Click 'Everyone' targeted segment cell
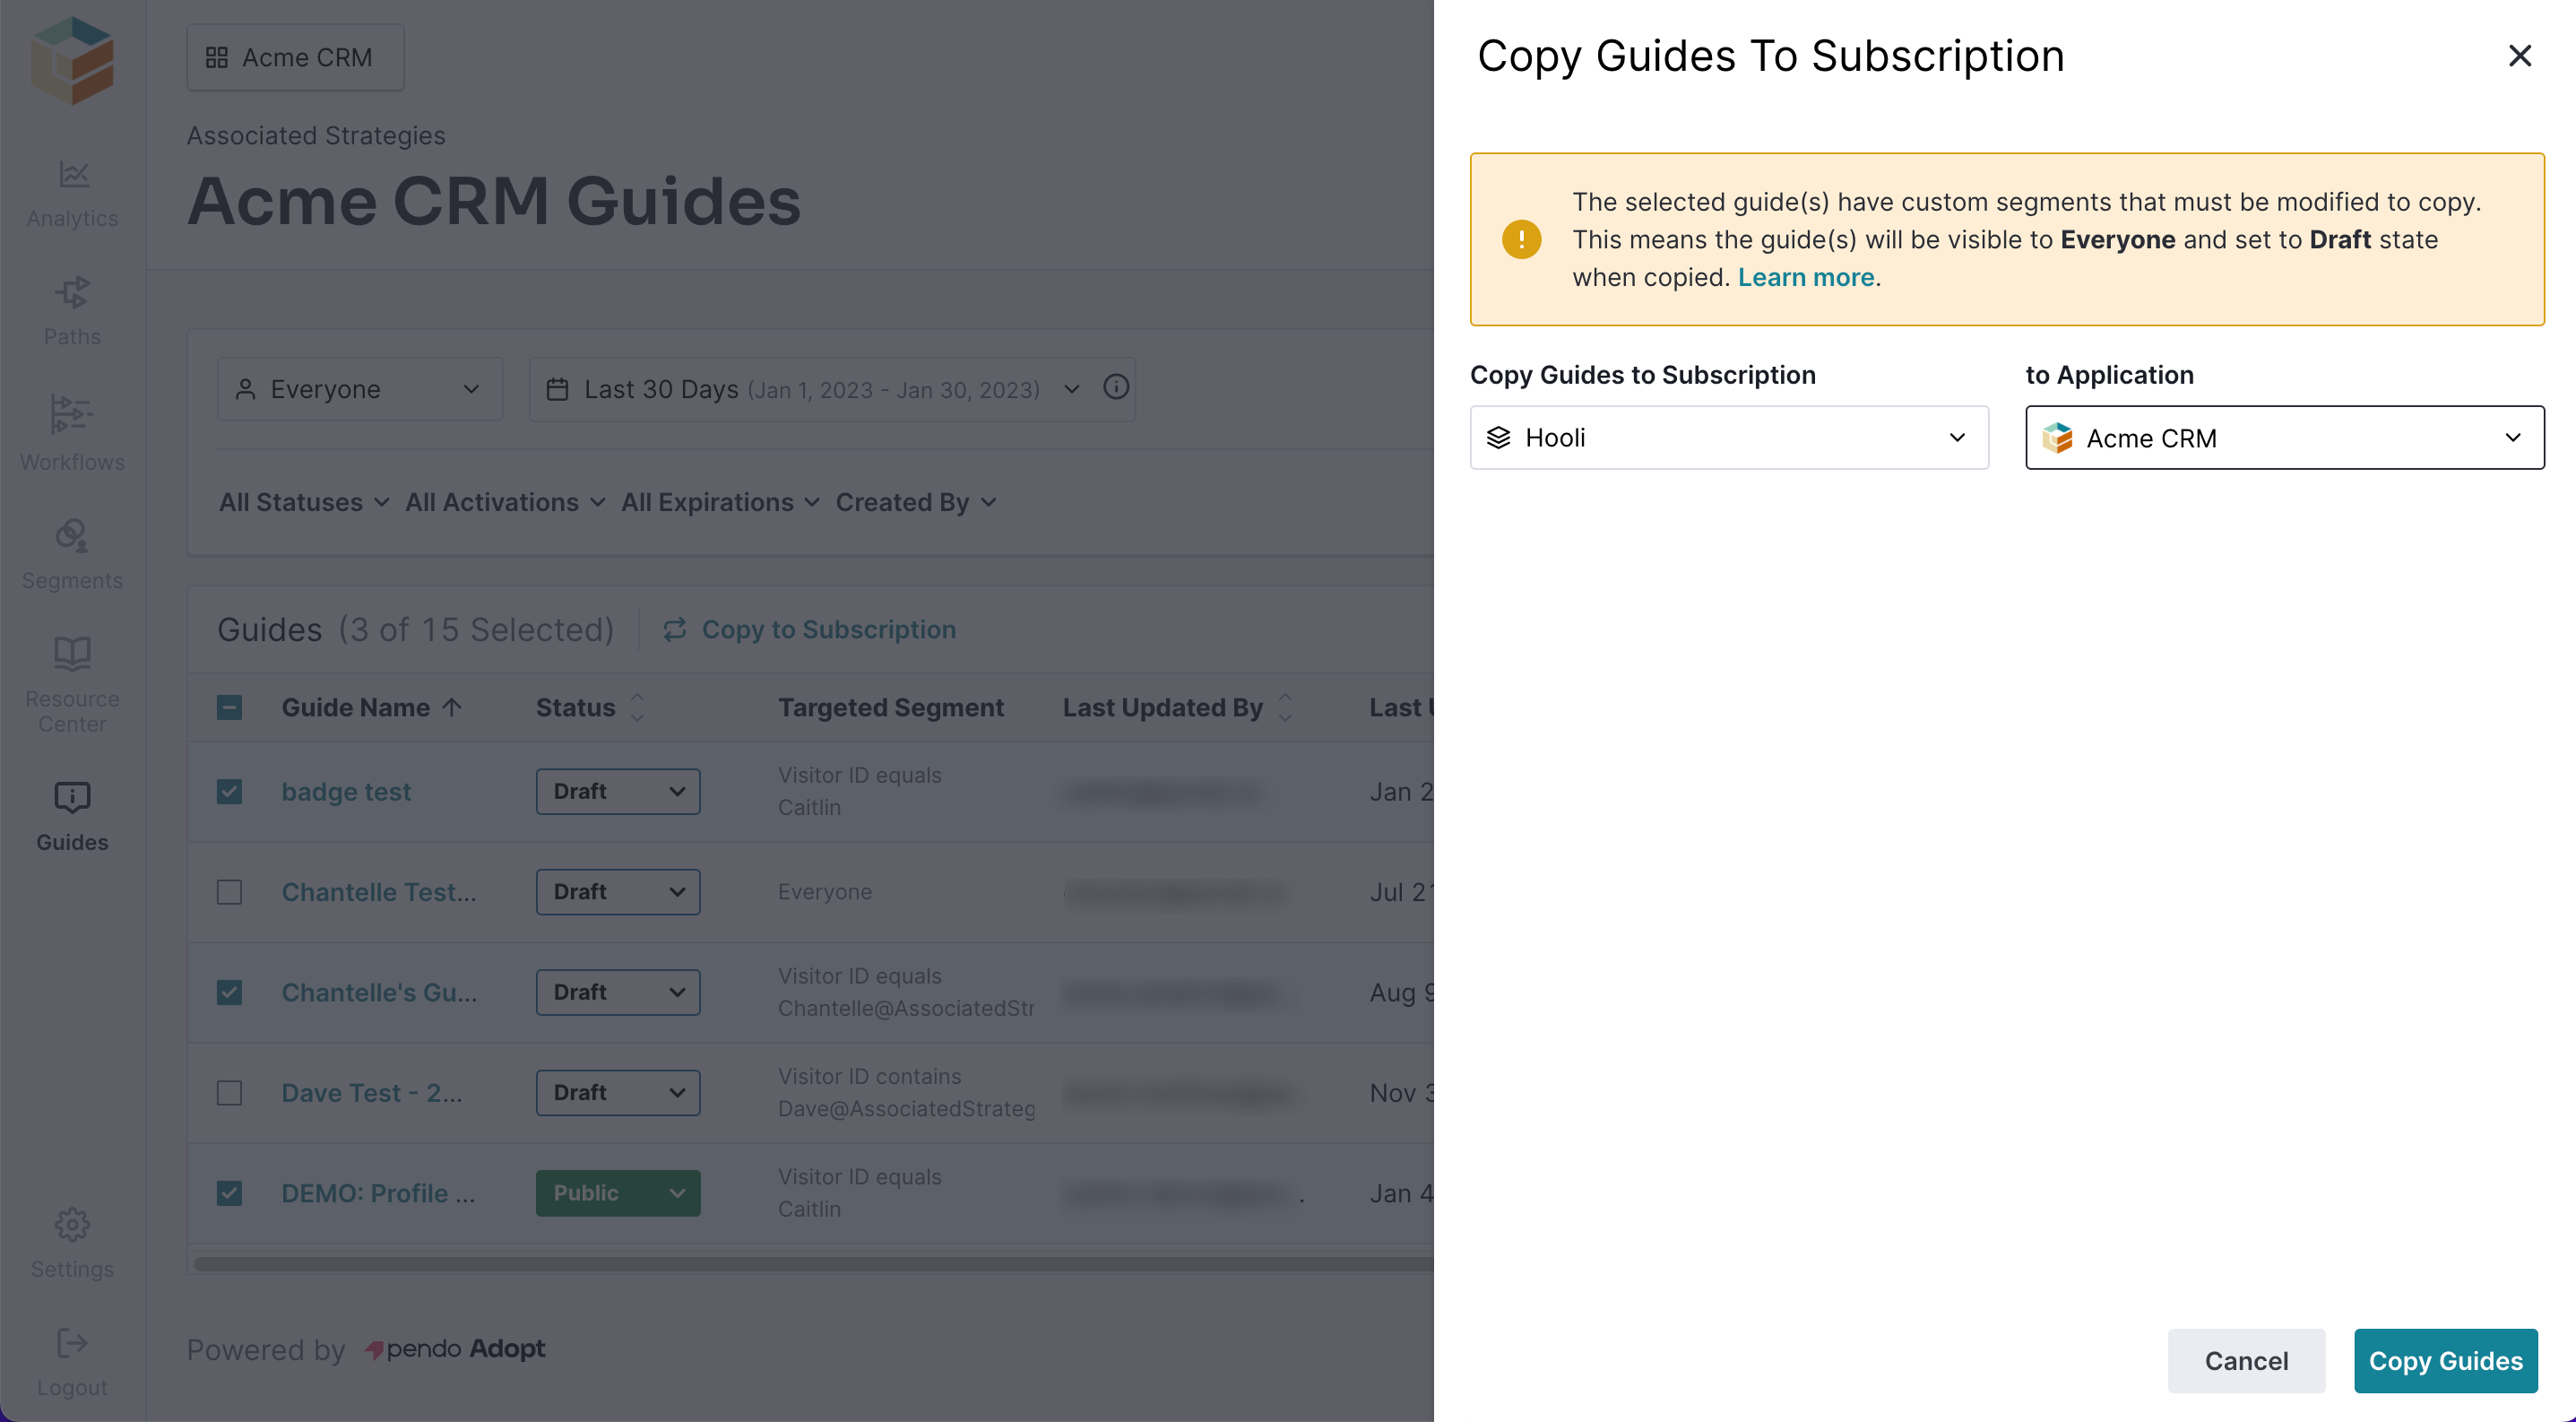Viewport: 2576px width, 1422px height. click(824, 891)
